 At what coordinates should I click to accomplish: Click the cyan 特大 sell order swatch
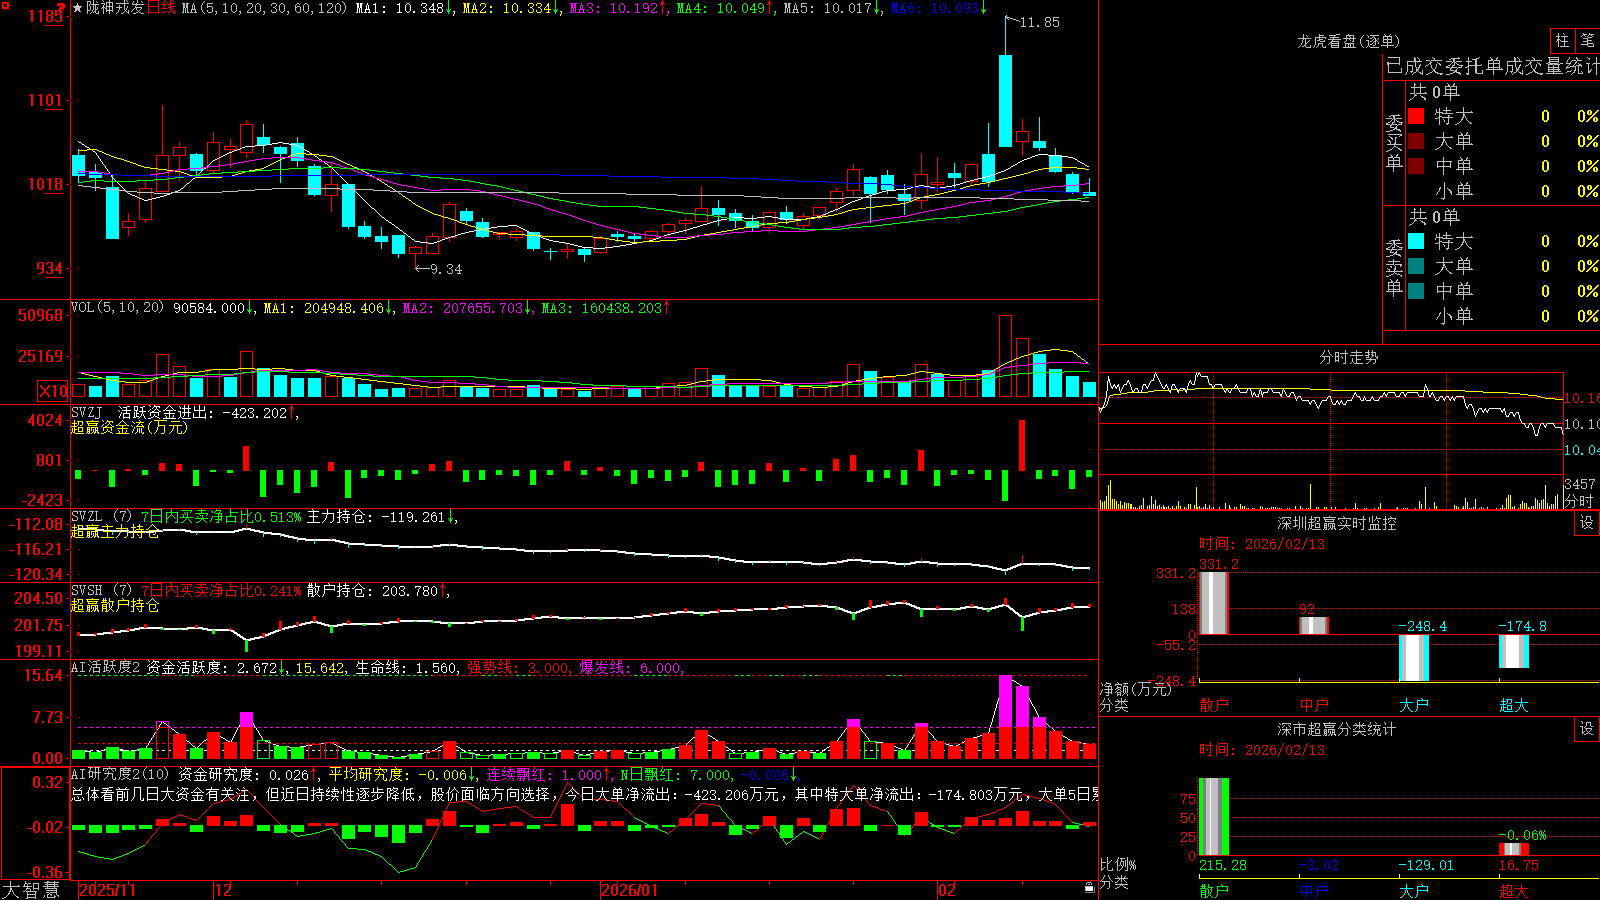1416,241
